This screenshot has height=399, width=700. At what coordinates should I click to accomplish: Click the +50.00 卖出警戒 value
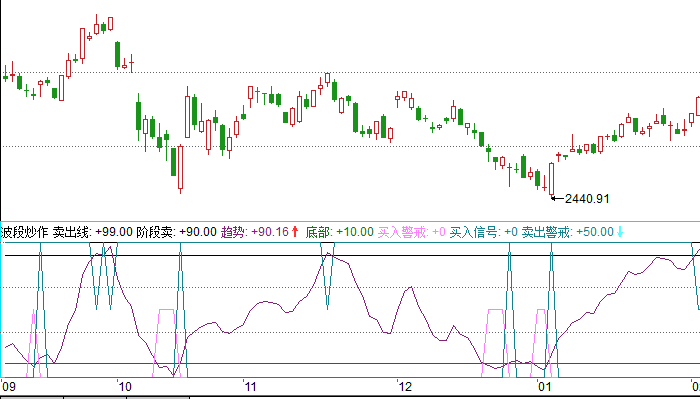point(595,232)
